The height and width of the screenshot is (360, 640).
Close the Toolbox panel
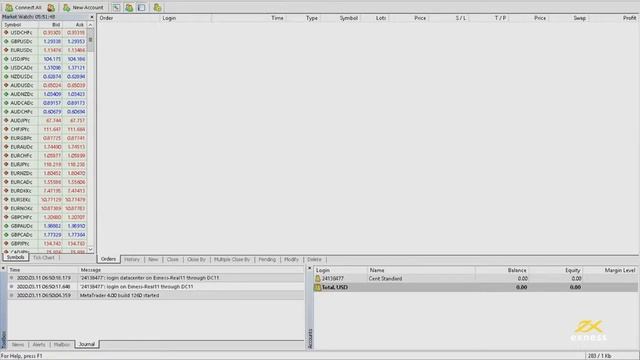3,268
